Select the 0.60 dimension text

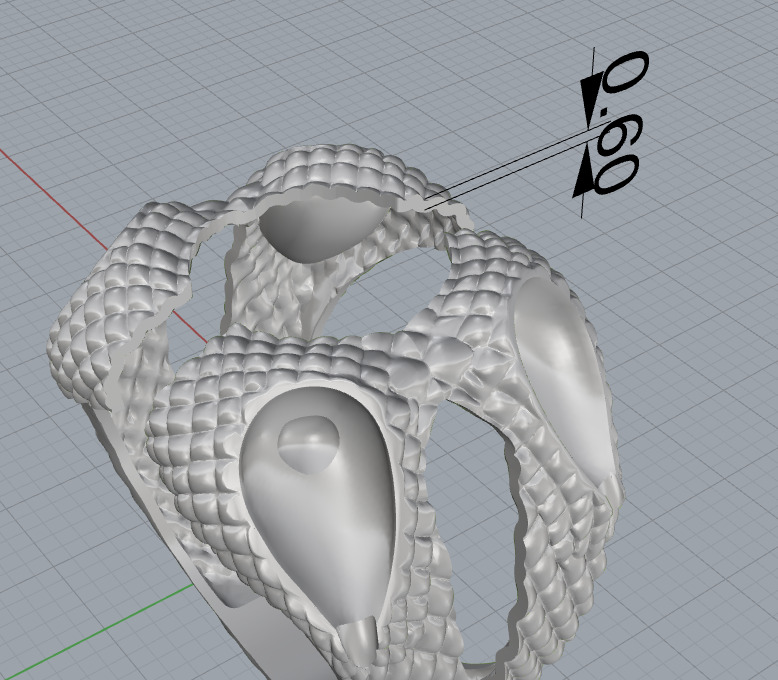tap(620, 122)
